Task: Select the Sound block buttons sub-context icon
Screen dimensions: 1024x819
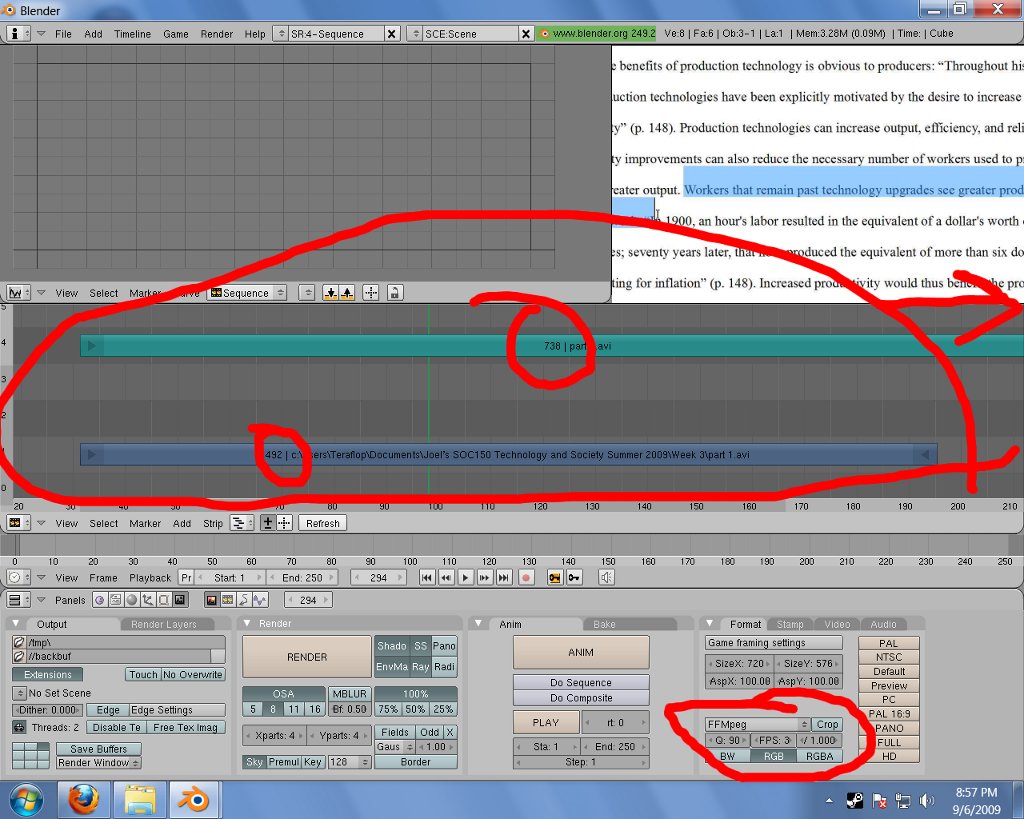Action: 260,600
